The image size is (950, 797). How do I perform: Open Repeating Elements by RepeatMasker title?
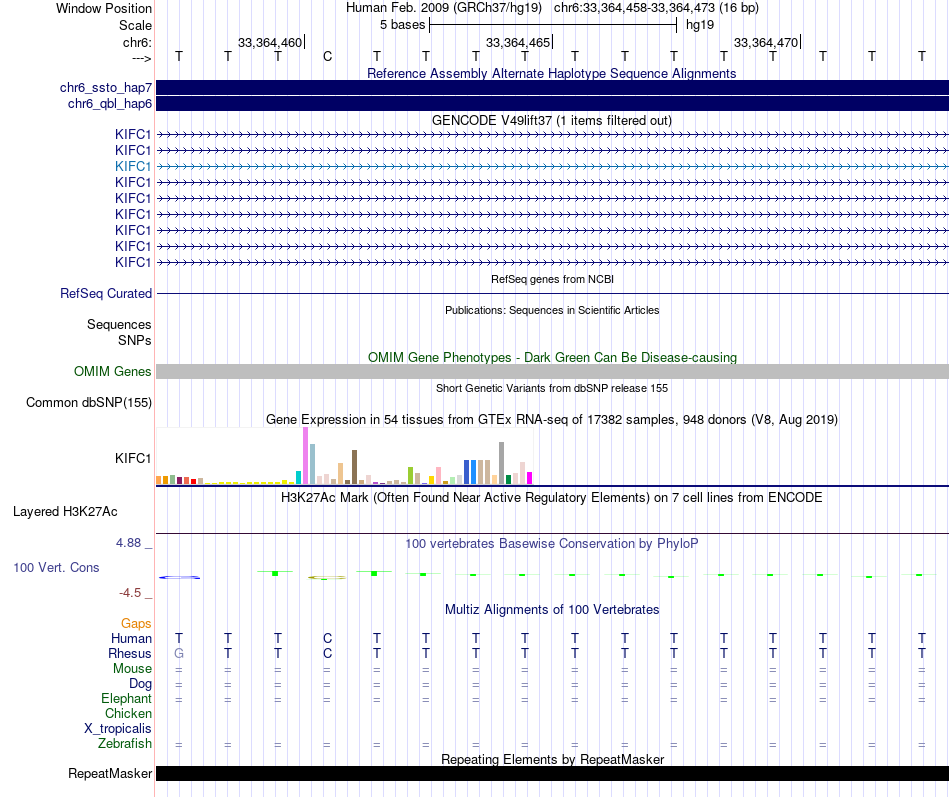(552, 759)
